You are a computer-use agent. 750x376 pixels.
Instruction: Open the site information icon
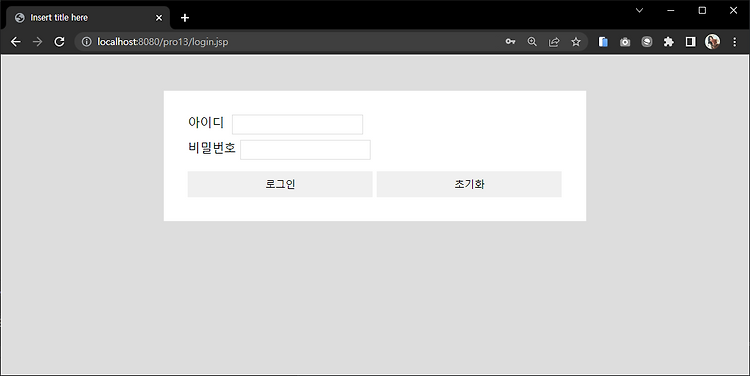tap(87, 42)
